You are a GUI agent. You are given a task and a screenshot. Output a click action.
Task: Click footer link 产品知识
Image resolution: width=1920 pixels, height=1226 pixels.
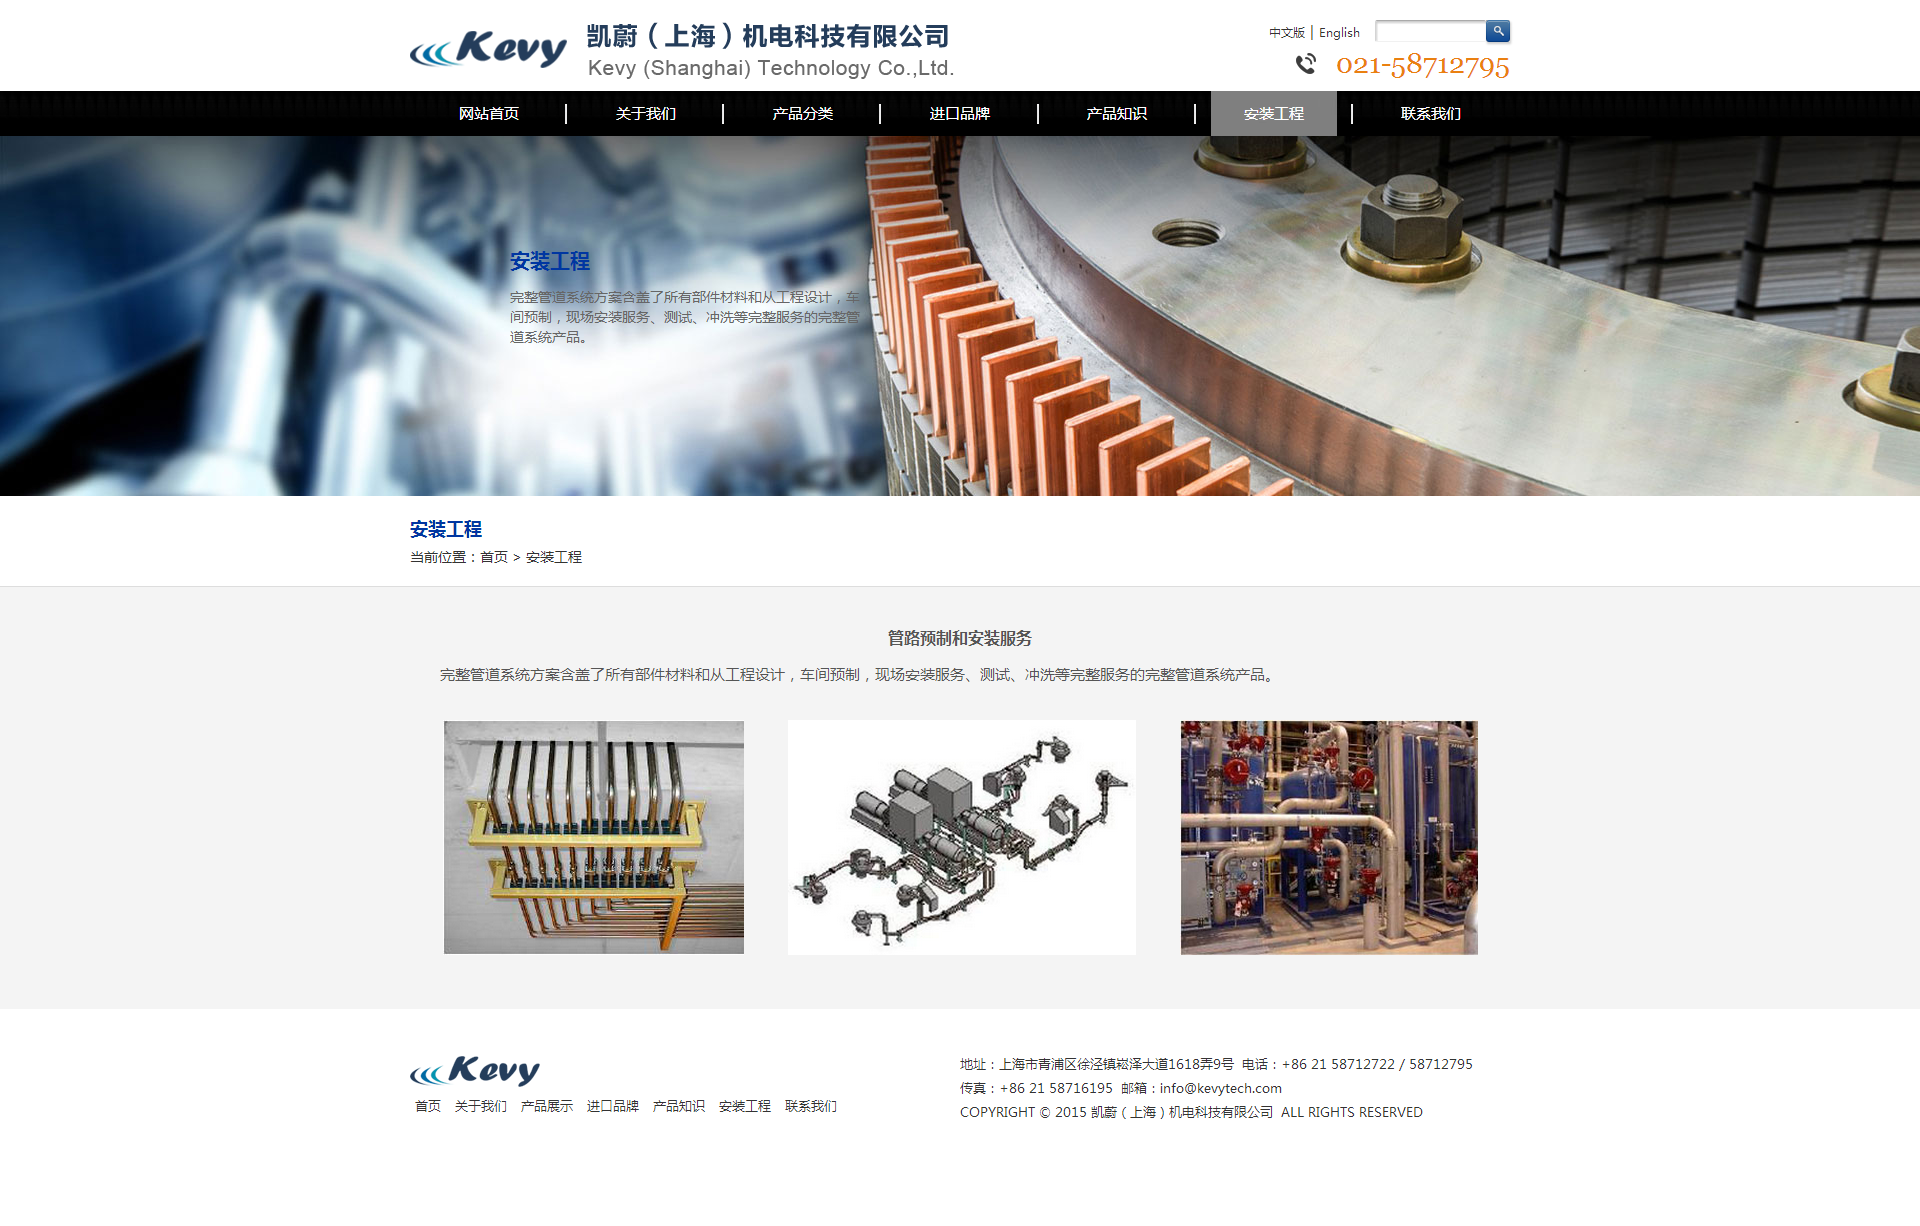(x=679, y=1106)
